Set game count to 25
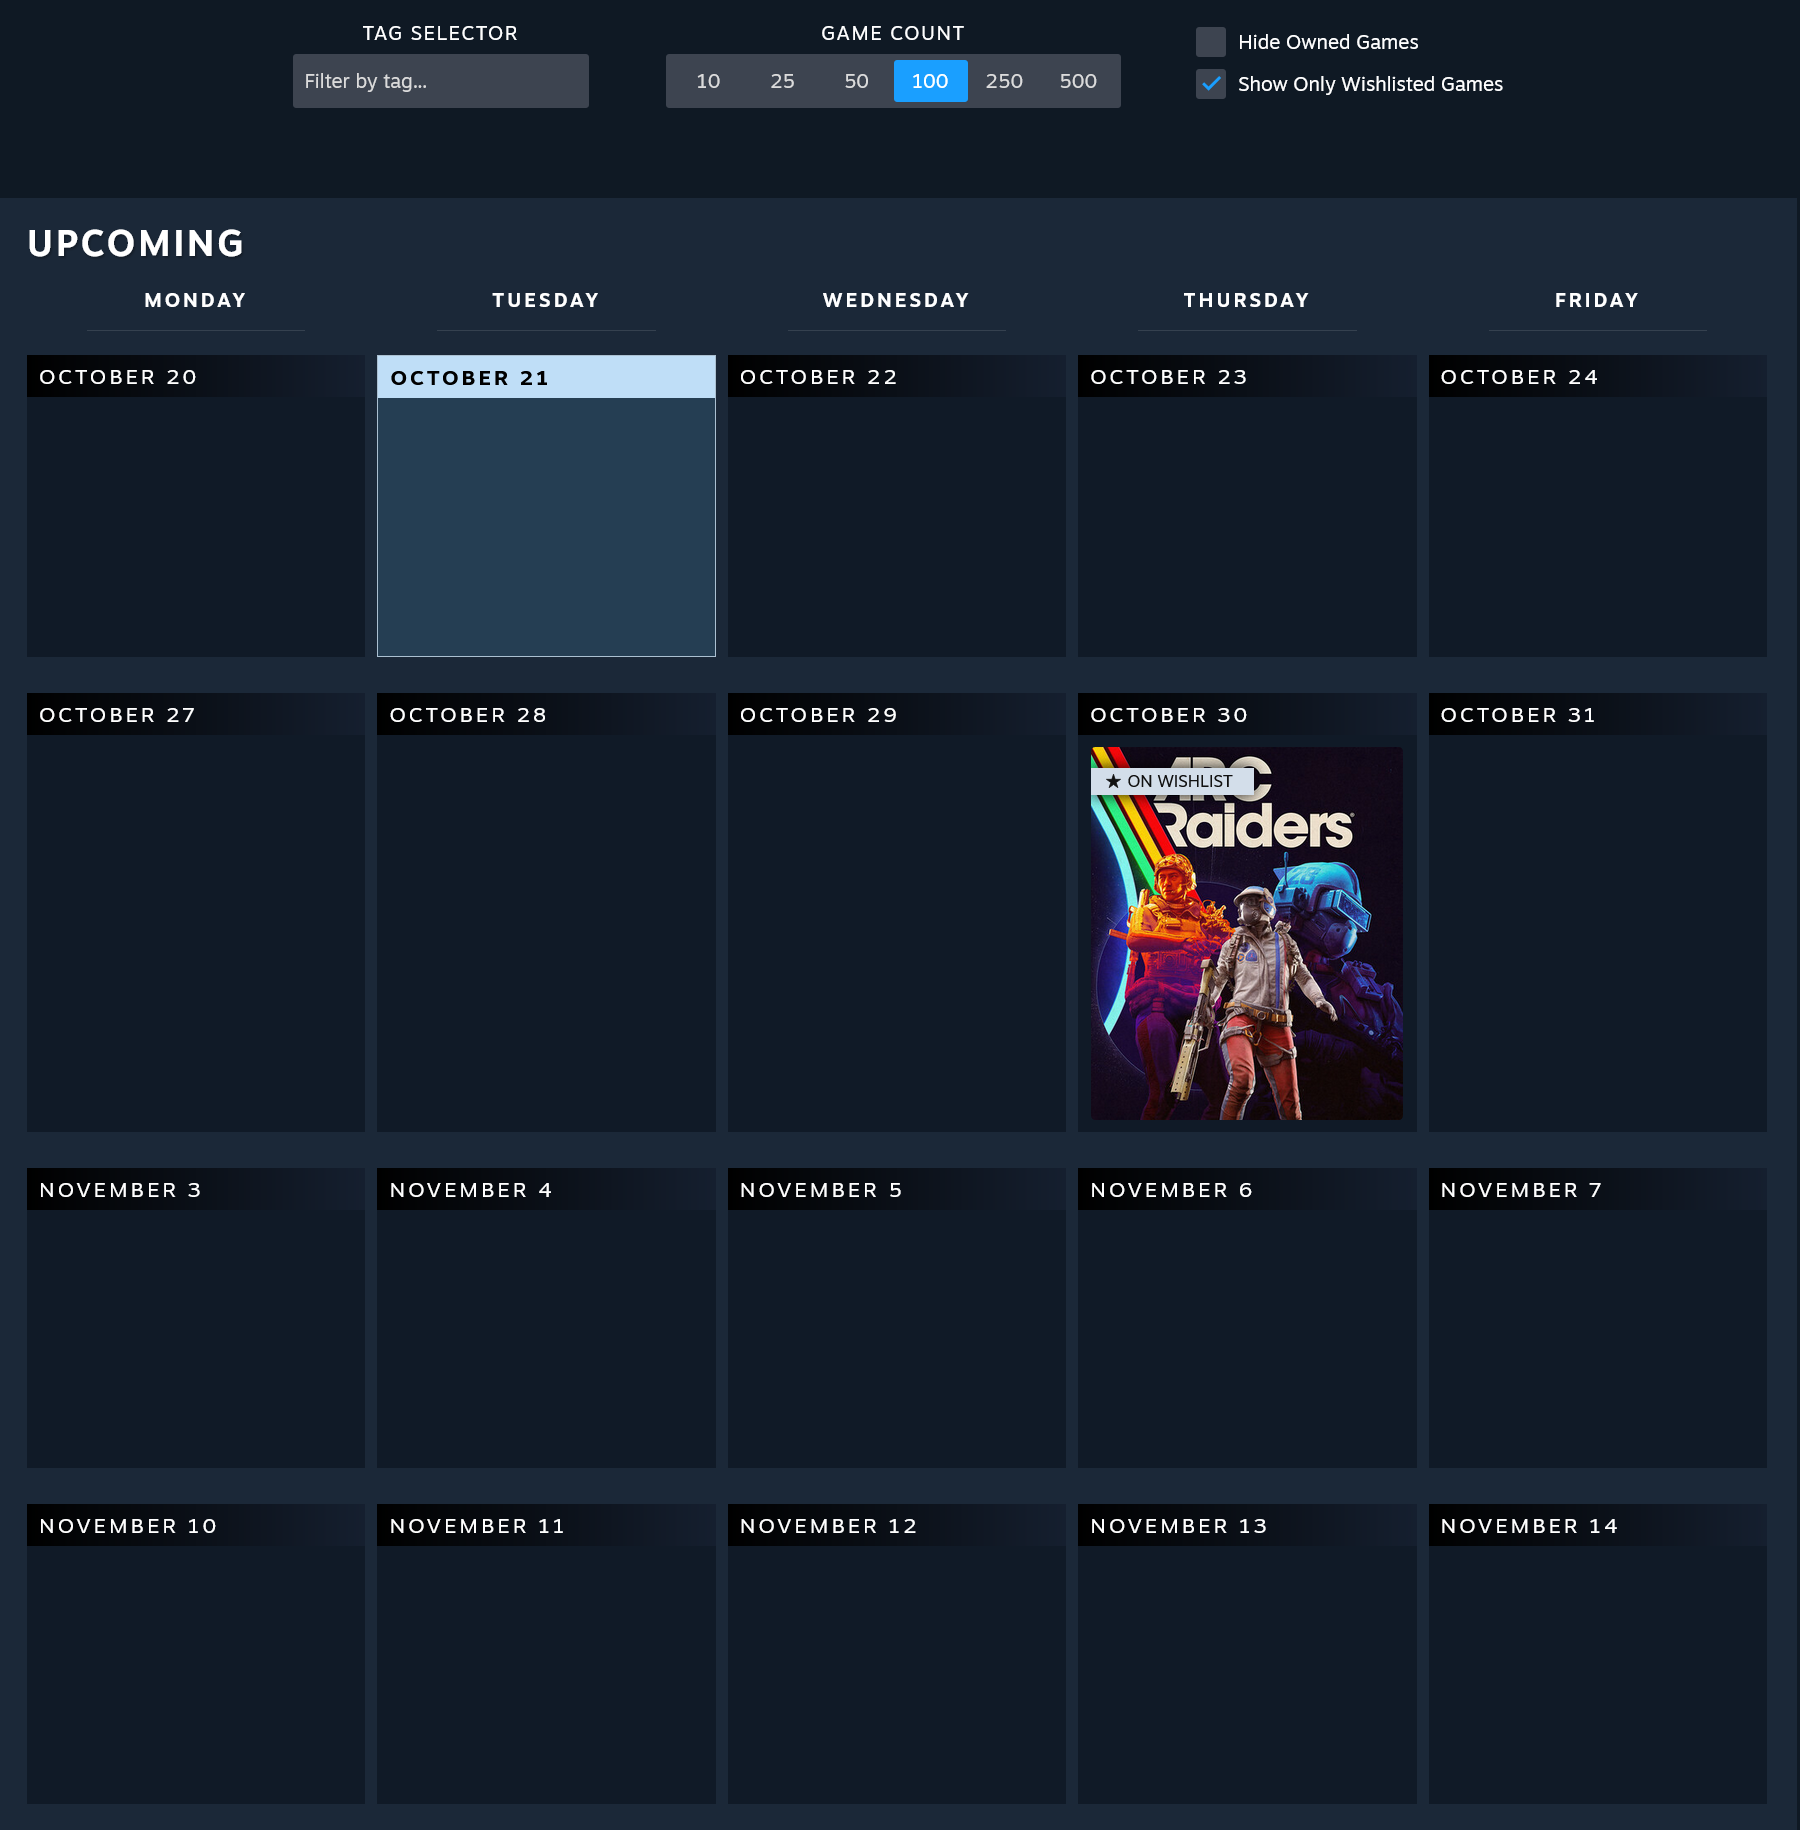This screenshot has width=1800, height=1830. [x=782, y=81]
